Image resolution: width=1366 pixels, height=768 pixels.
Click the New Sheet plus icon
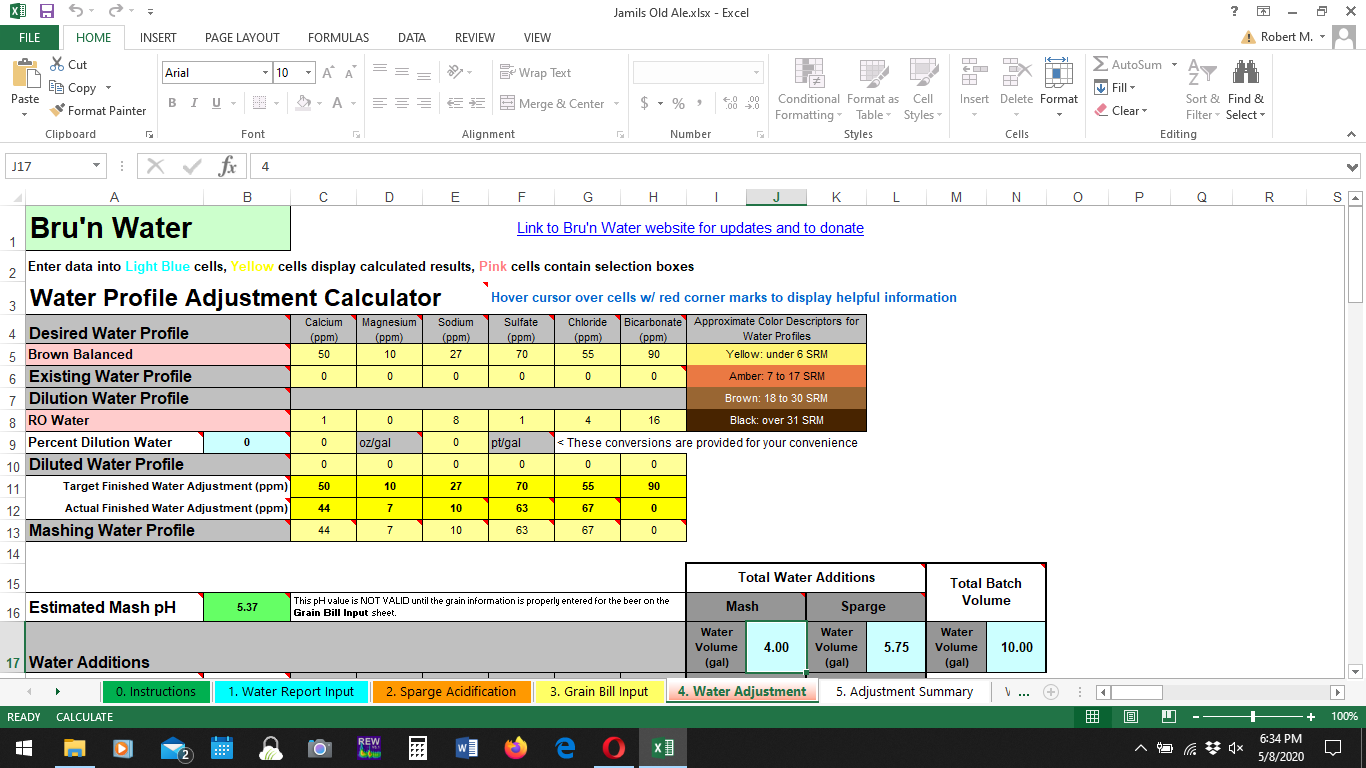click(1051, 691)
